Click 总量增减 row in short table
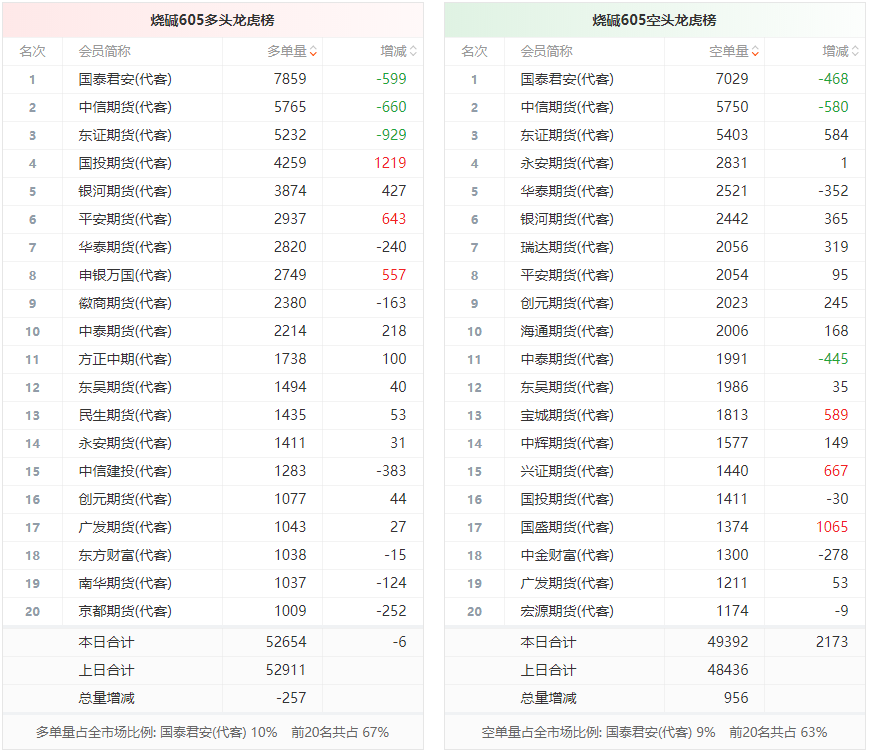The width and height of the screenshot is (870, 753). click(x=655, y=698)
